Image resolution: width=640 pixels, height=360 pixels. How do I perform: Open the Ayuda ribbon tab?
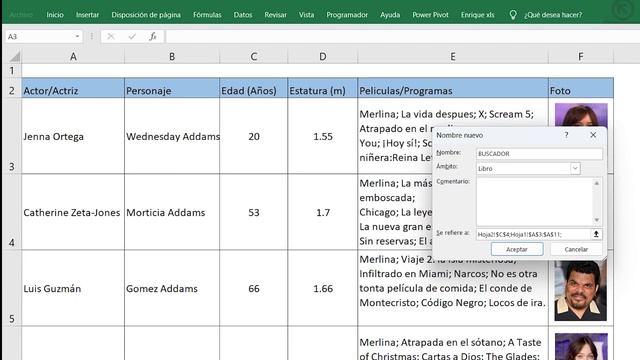tap(390, 15)
